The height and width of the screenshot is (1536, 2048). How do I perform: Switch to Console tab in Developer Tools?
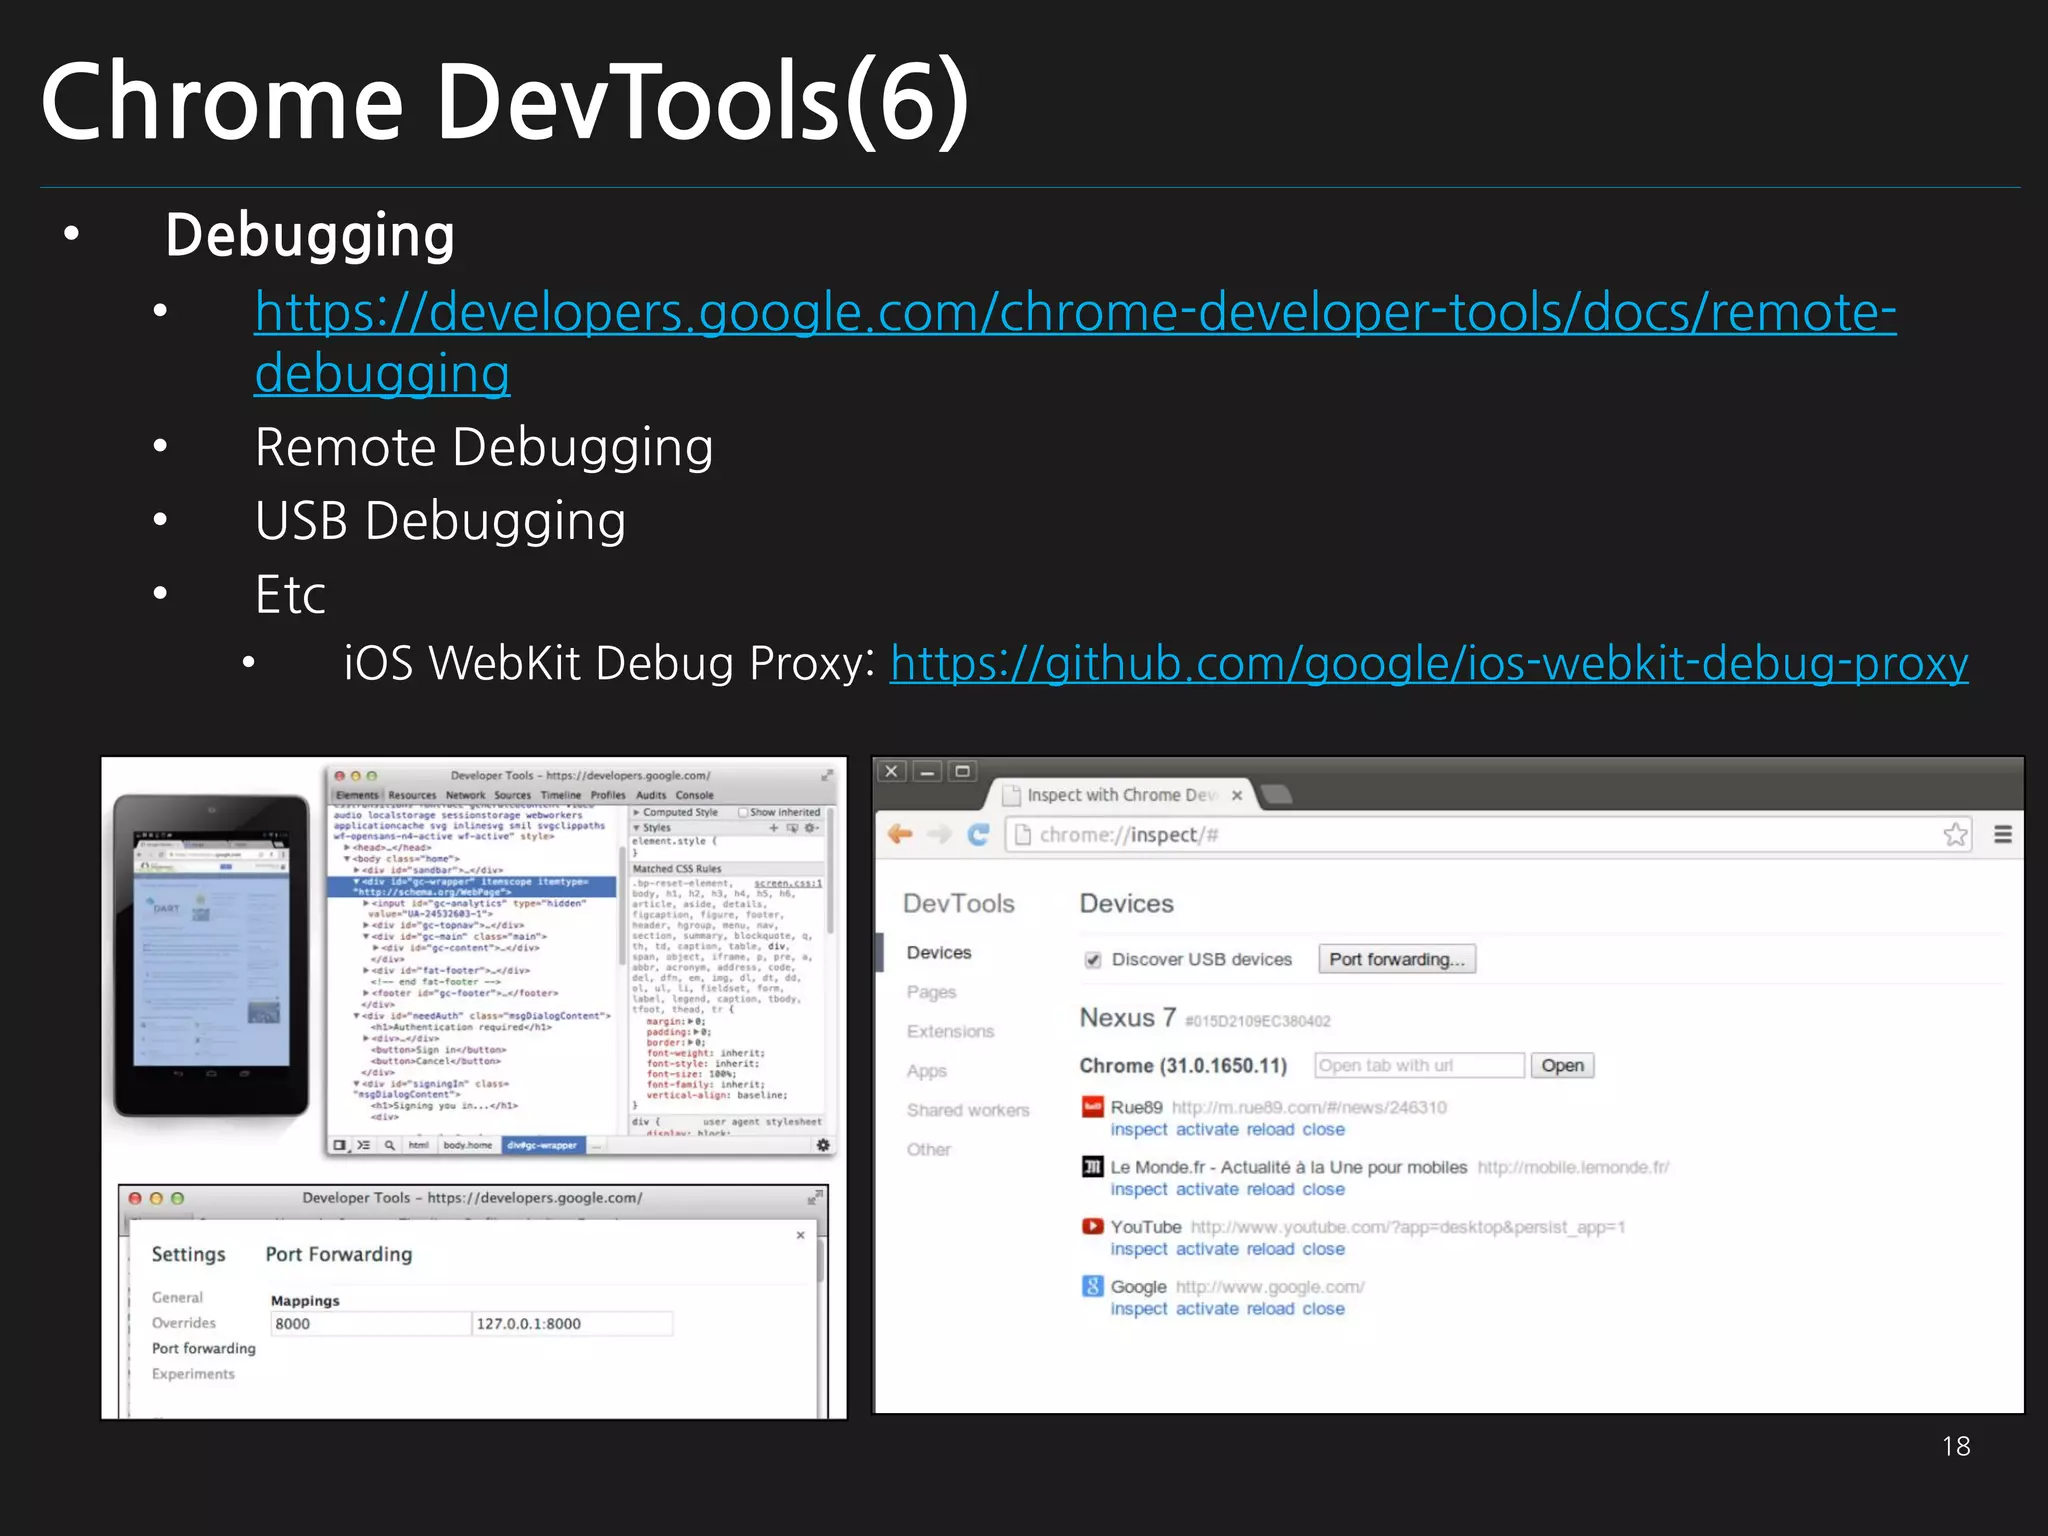pos(695,795)
